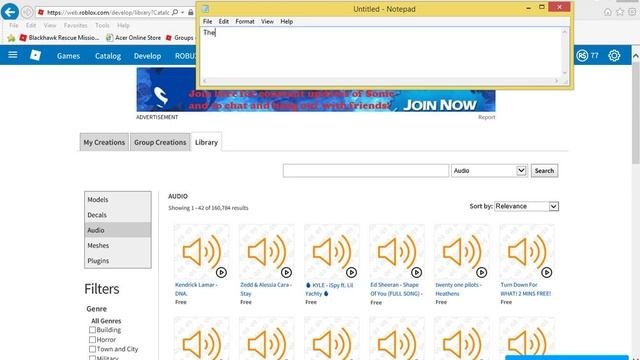Image resolution: width=640 pixels, height=360 pixels.
Task: Check the Town and City genre checkbox
Action: coord(92,349)
